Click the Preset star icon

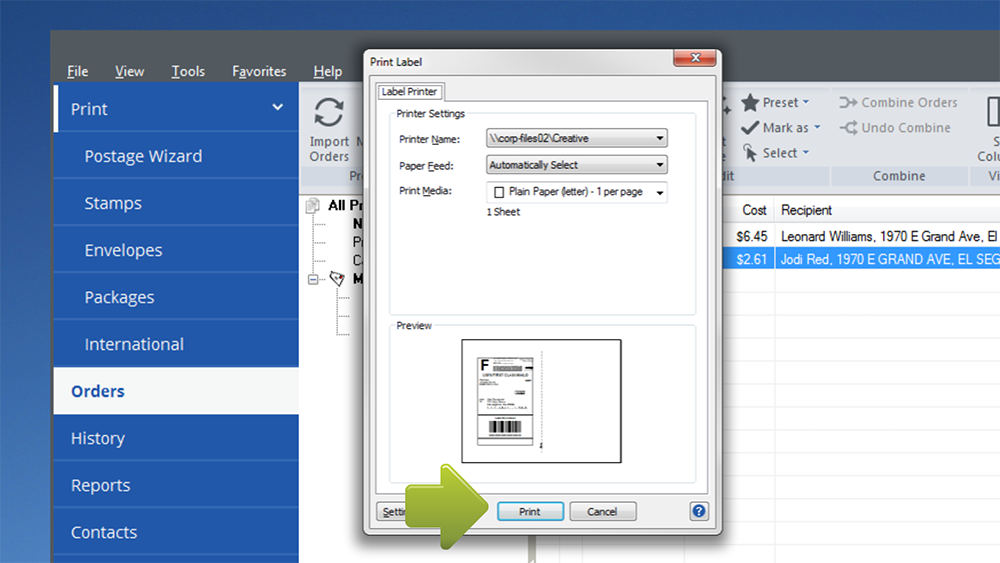[x=750, y=103]
